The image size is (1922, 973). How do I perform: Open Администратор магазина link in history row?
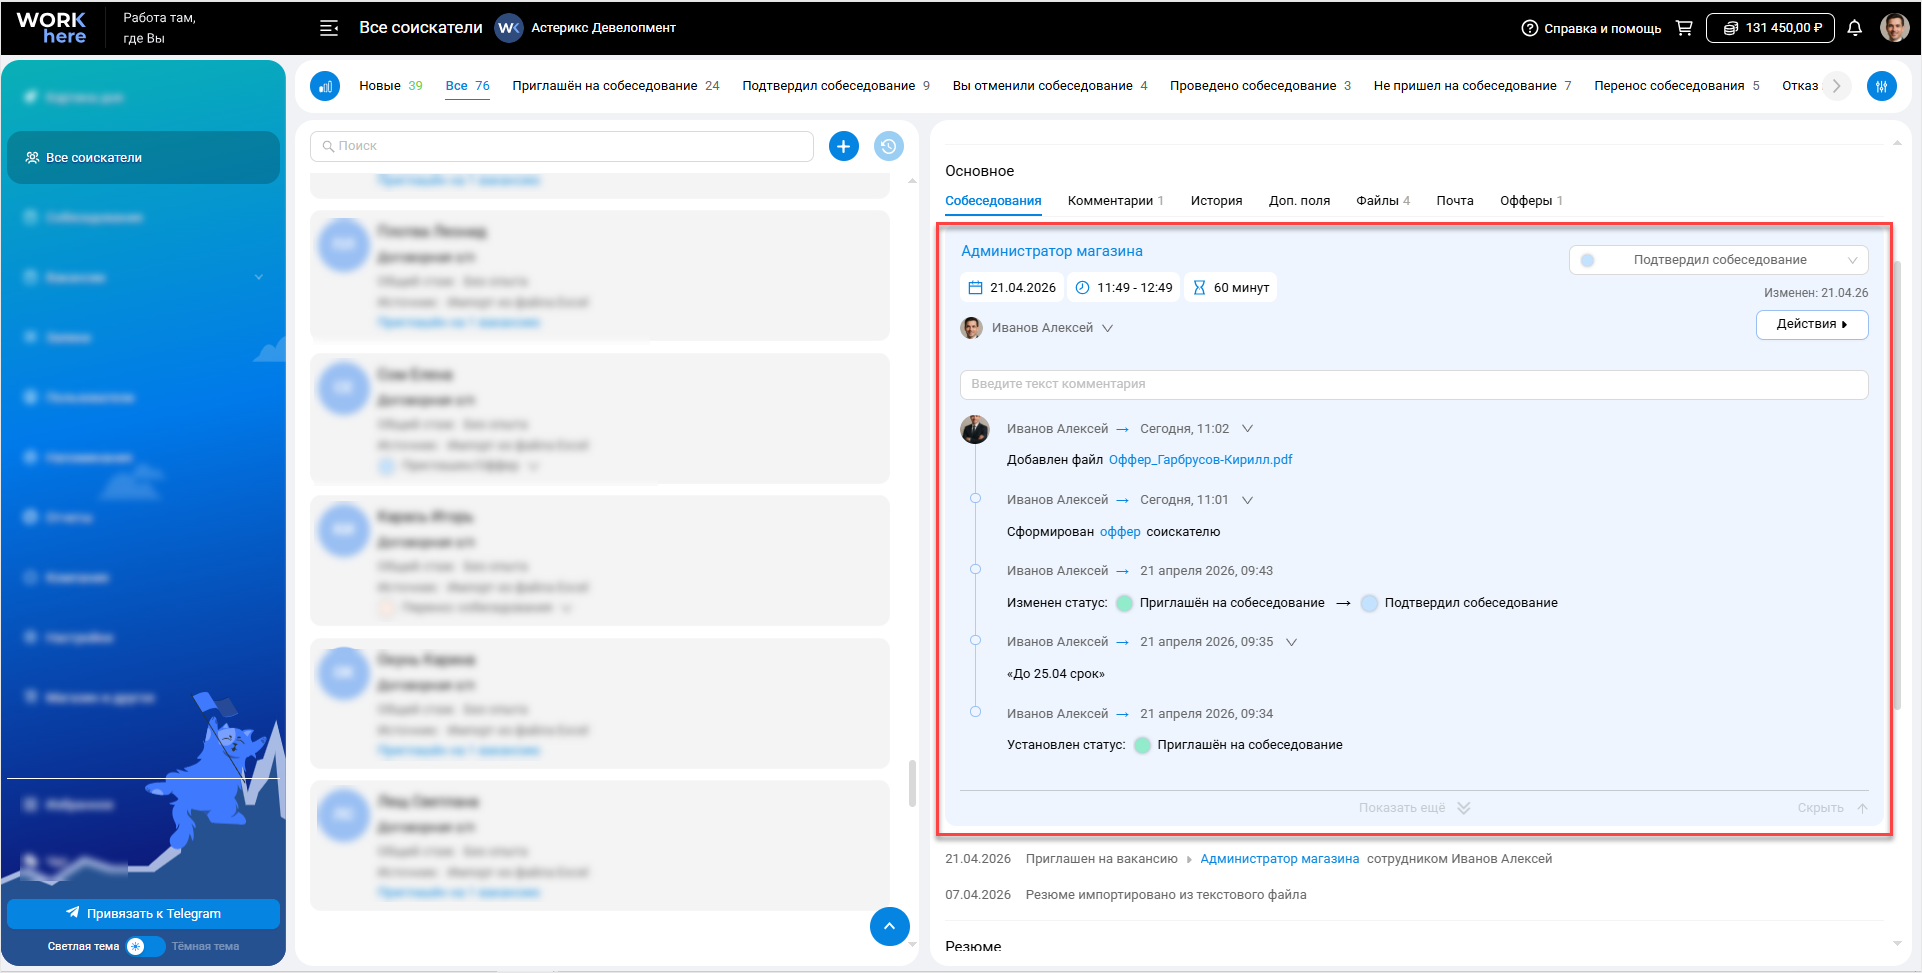click(x=1279, y=859)
